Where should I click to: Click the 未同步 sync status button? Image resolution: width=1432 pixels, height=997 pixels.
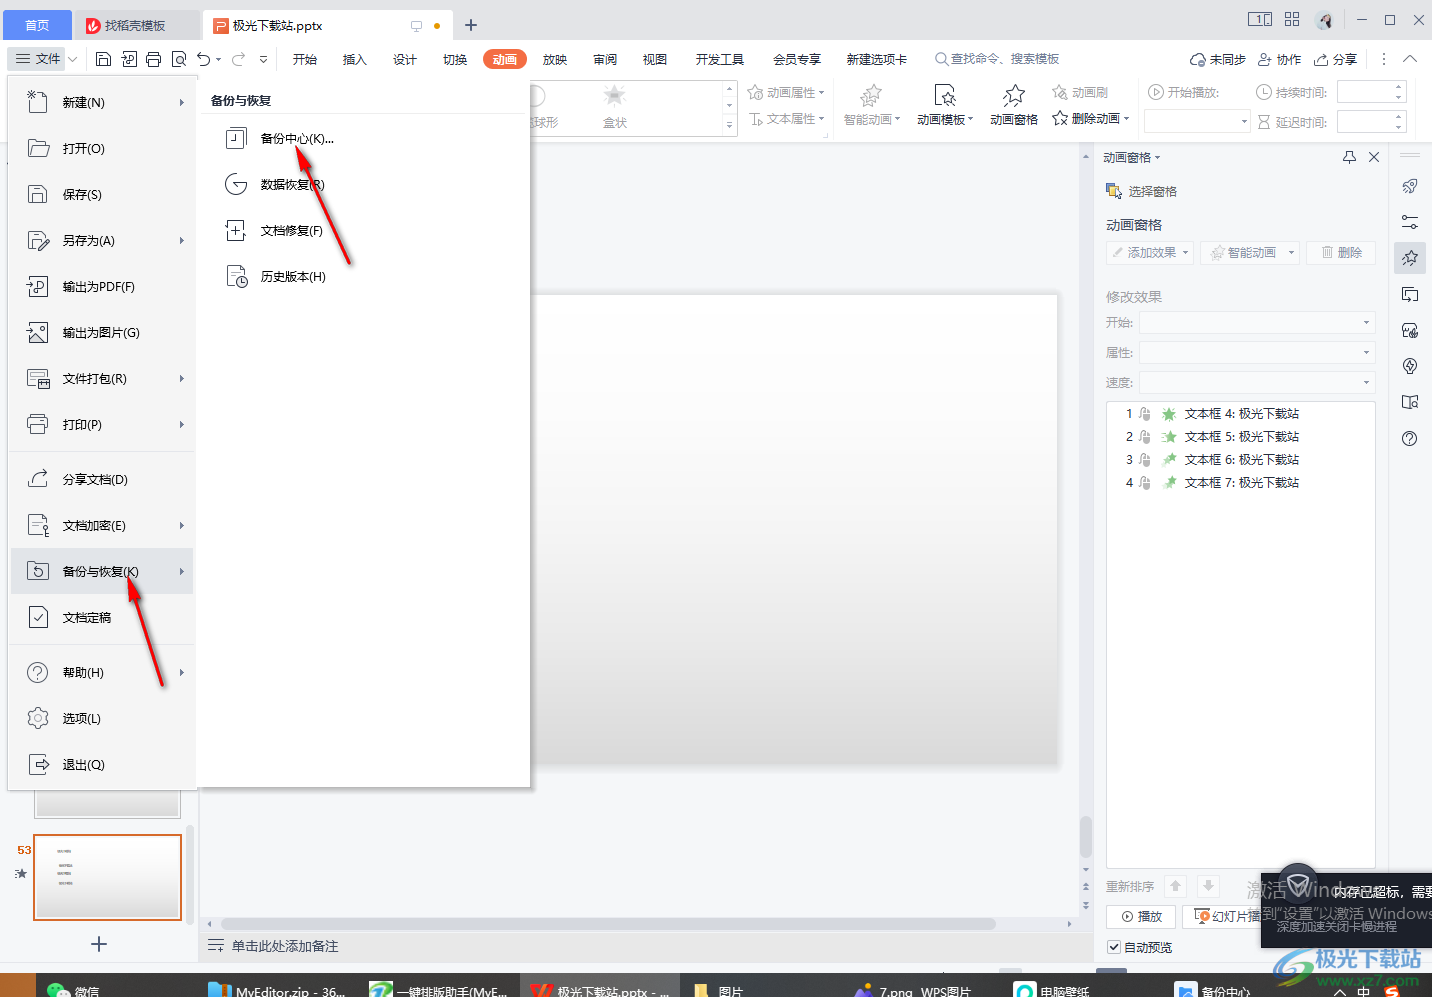(1218, 59)
